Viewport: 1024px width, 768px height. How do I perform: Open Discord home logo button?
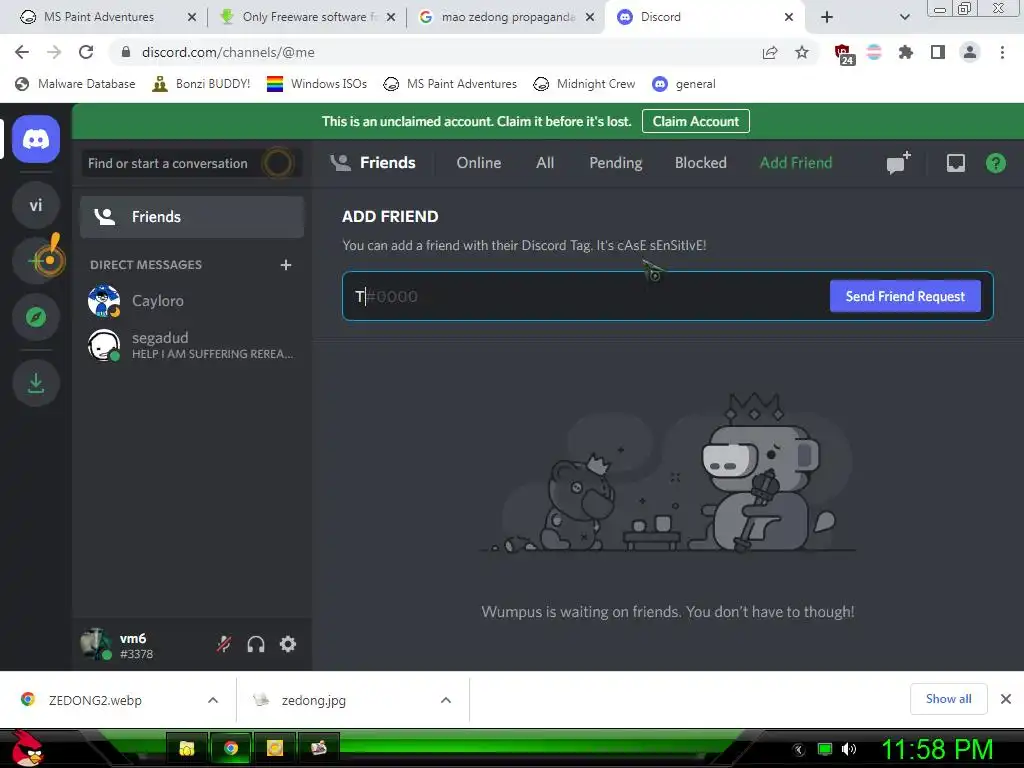(36, 139)
